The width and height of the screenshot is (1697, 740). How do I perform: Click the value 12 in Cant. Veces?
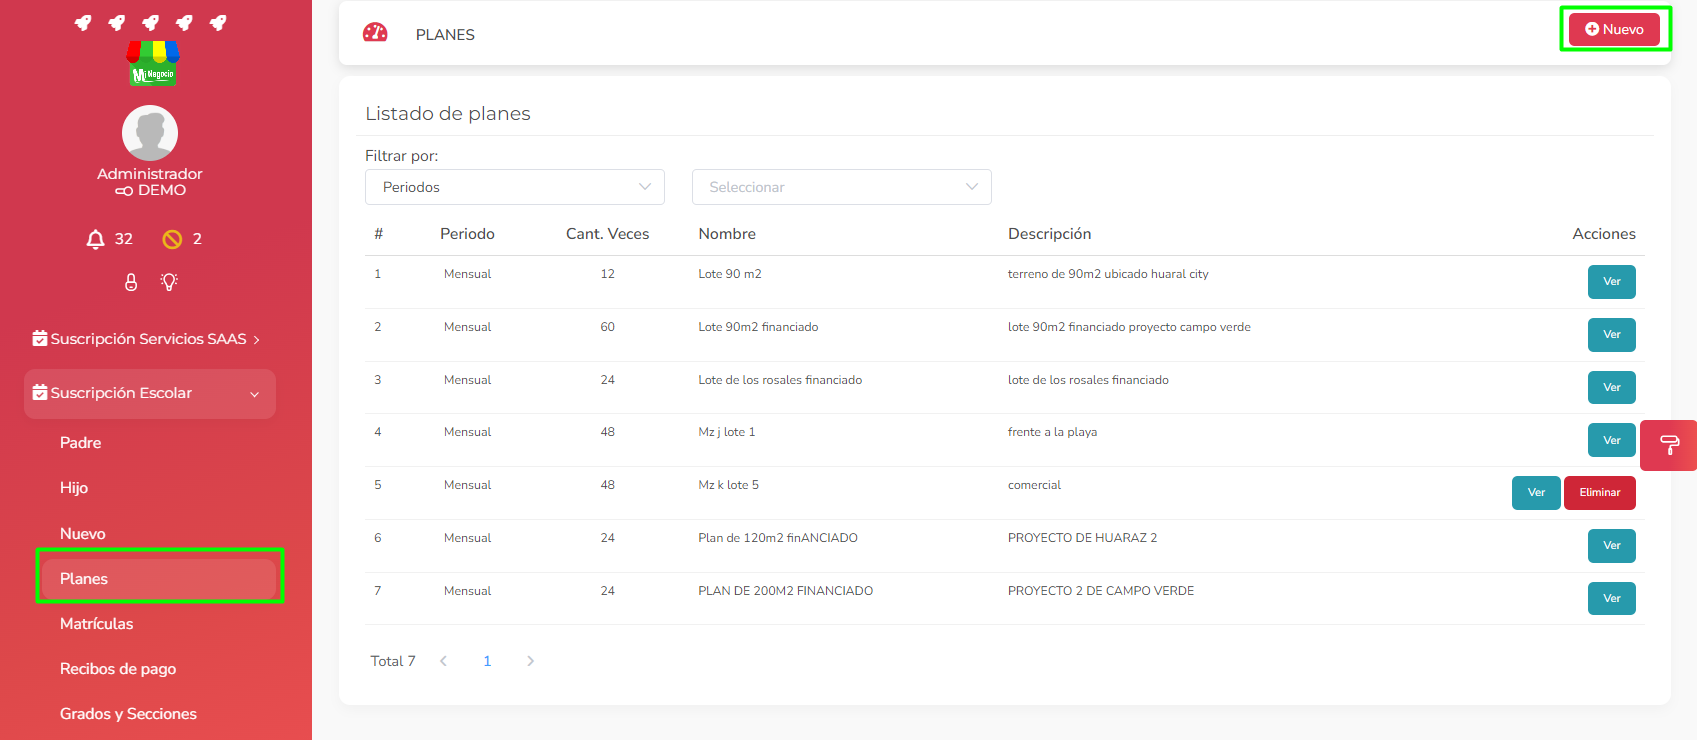click(607, 274)
